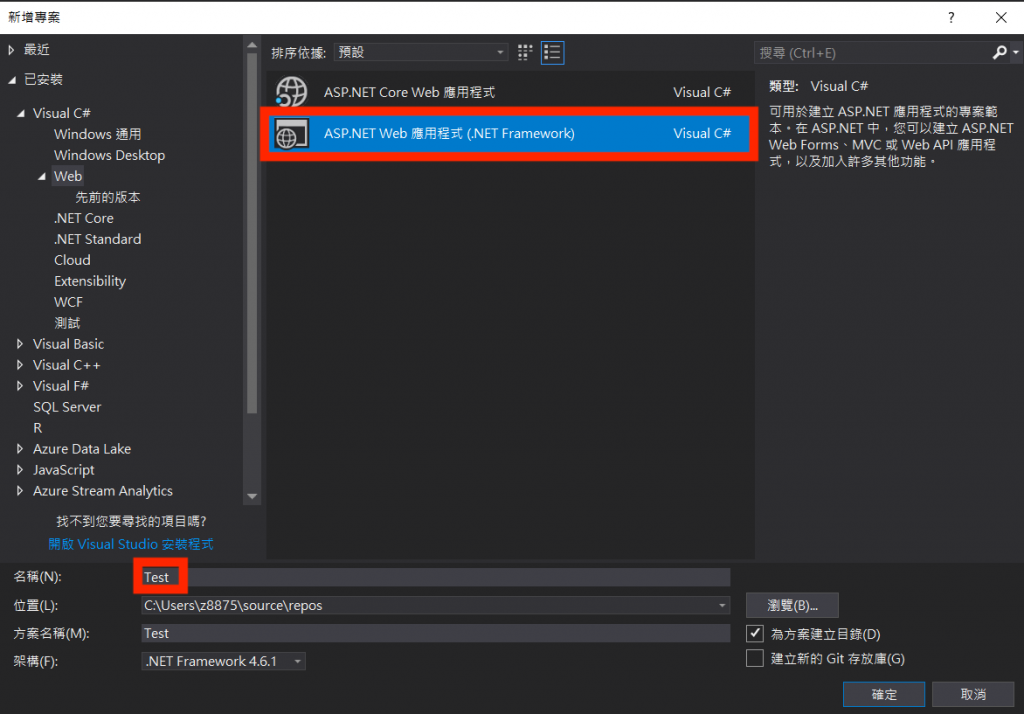1024x714 pixels.
Task: Select the .NET Core category
Action: pos(84,218)
